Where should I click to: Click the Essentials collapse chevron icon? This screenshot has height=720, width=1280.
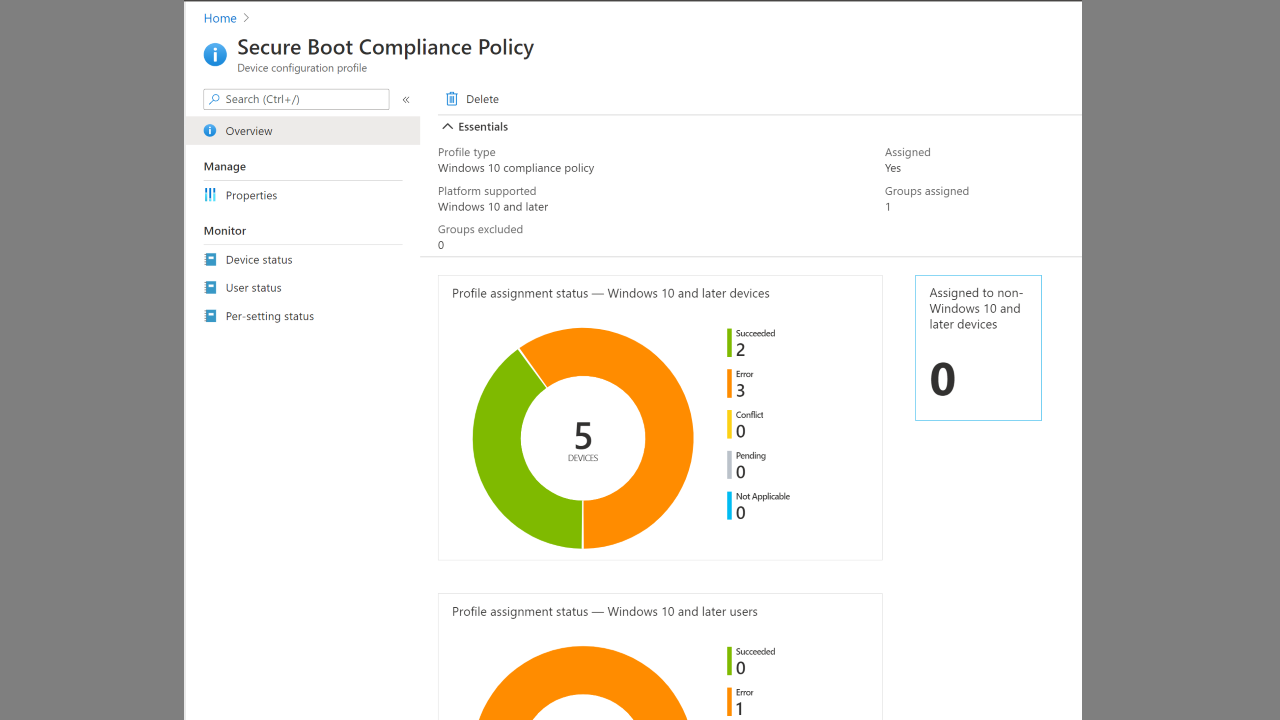[x=447, y=127]
